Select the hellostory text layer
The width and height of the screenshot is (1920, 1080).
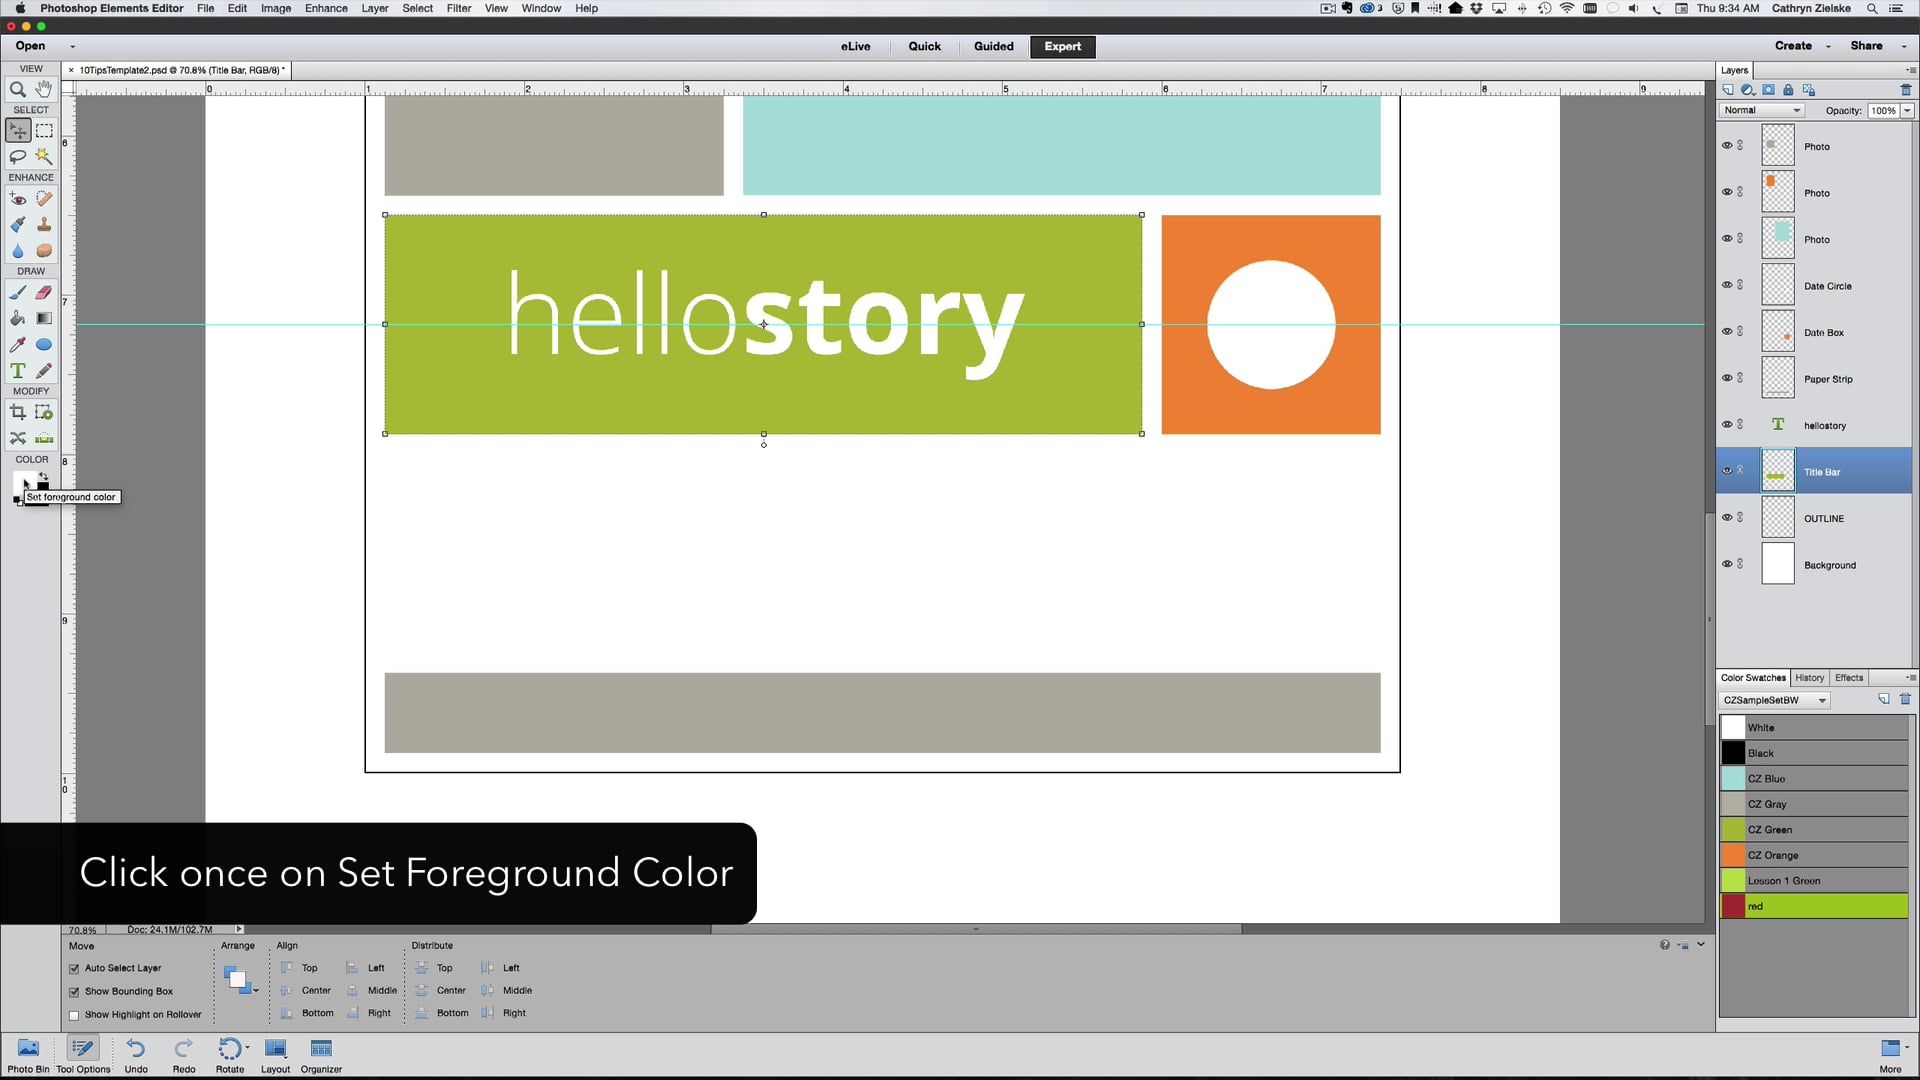coord(1824,425)
